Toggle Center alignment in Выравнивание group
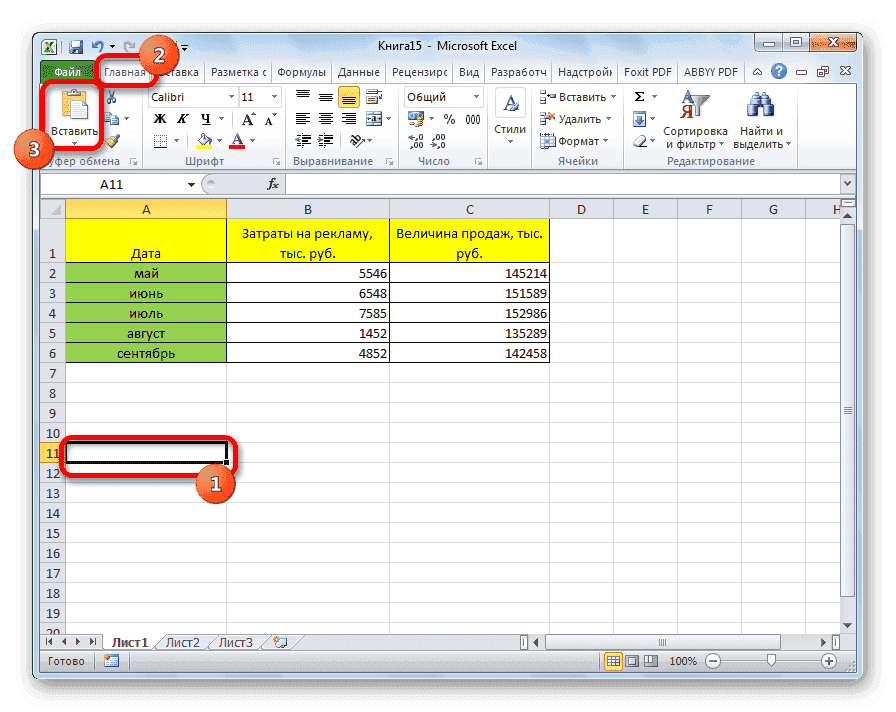The image size is (896, 712). [x=325, y=118]
